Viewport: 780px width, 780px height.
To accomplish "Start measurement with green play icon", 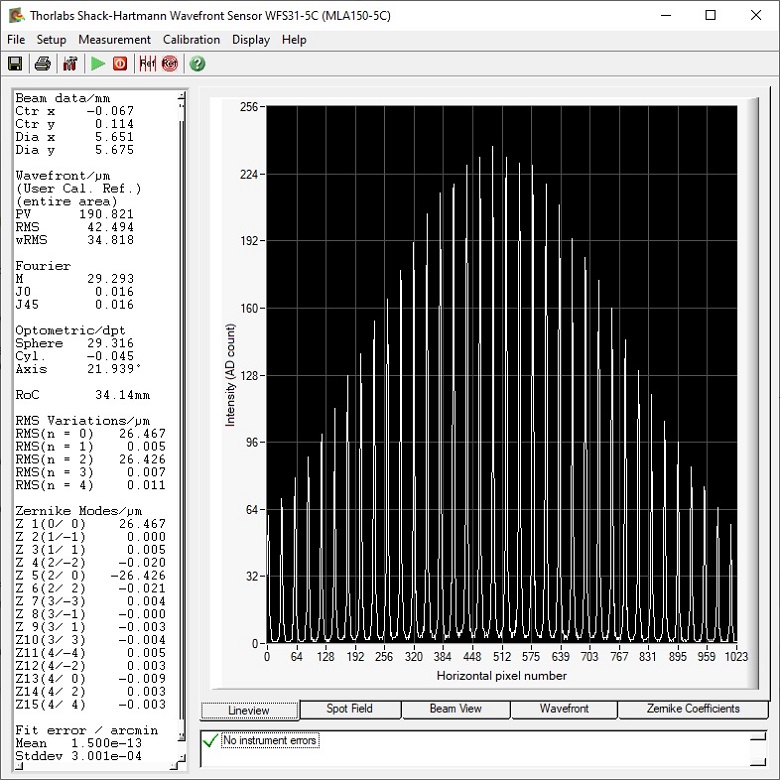I will coord(97,64).
